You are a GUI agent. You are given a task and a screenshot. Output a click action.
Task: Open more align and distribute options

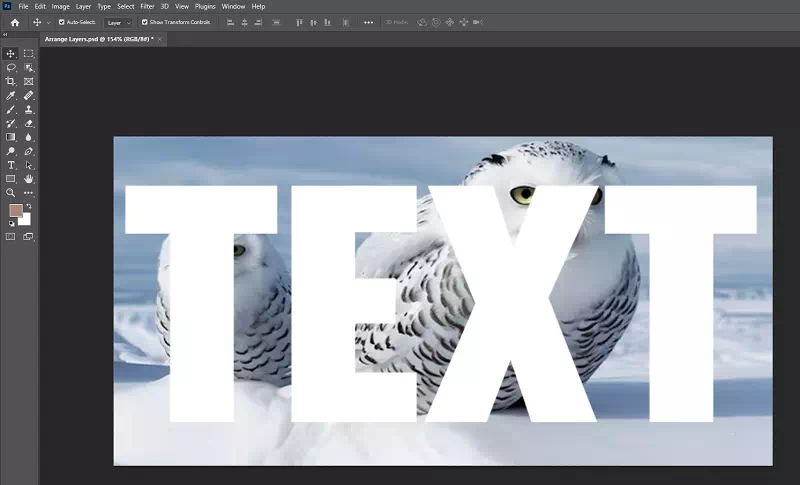tap(368, 22)
